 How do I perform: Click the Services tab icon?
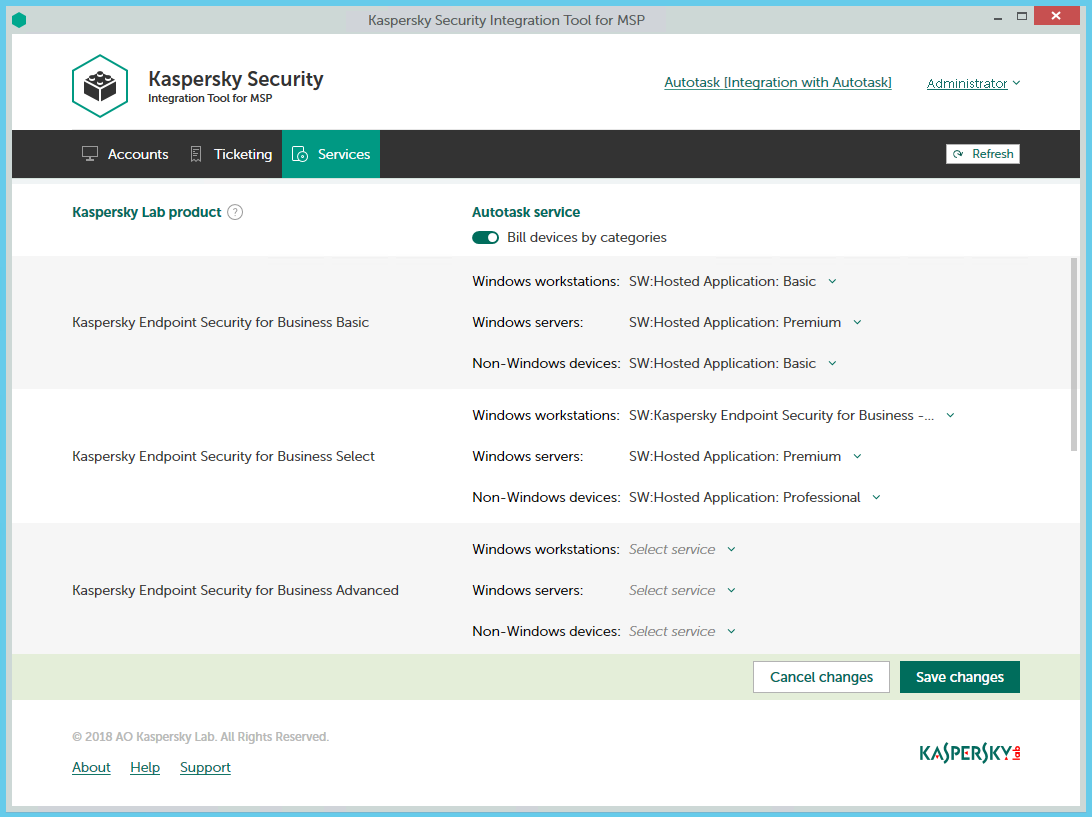coord(300,154)
